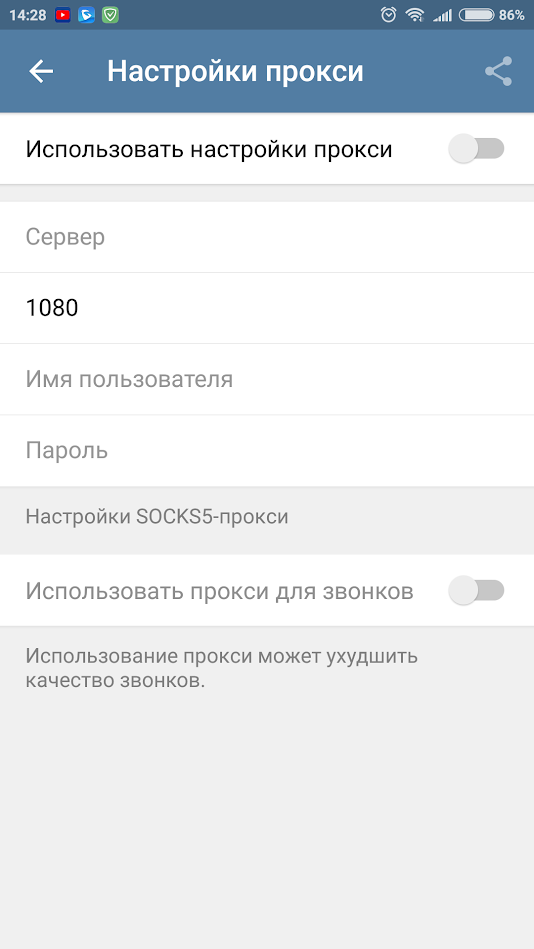Viewport: 534px width, 949px height.
Task: Tap the Настройки прокси title
Action: click(x=236, y=71)
